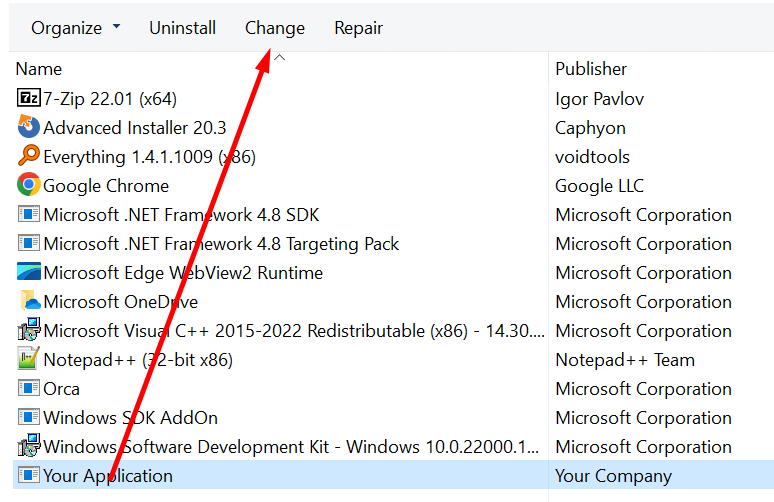The height and width of the screenshot is (502, 774).
Task: Select the Google Chrome program name
Action: click(x=106, y=186)
